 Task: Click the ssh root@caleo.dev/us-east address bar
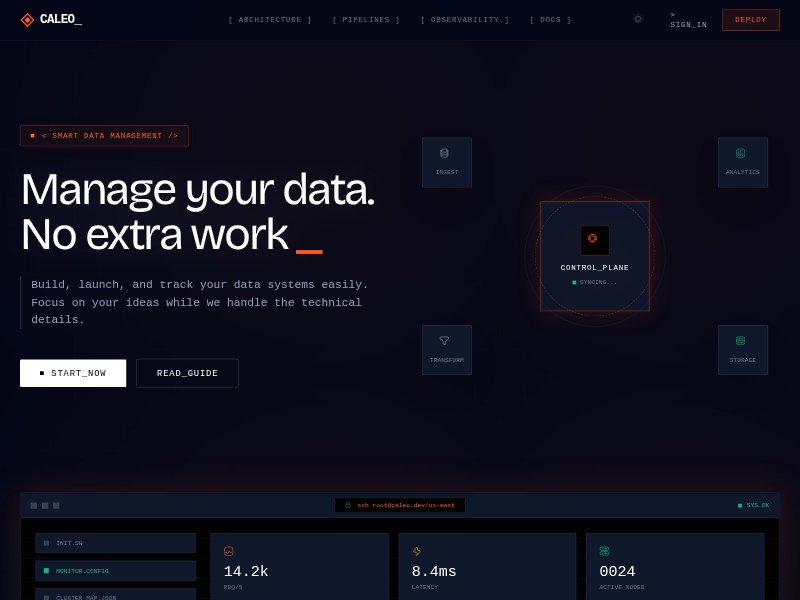400,505
